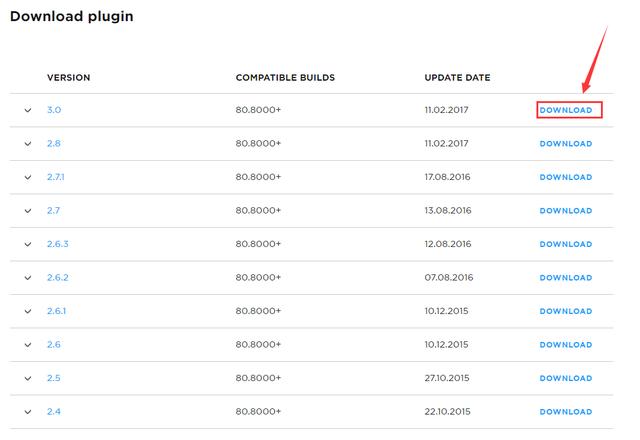Expand version 2.8 row chevron
Screen dimensions: 640x440
coord(28,144)
